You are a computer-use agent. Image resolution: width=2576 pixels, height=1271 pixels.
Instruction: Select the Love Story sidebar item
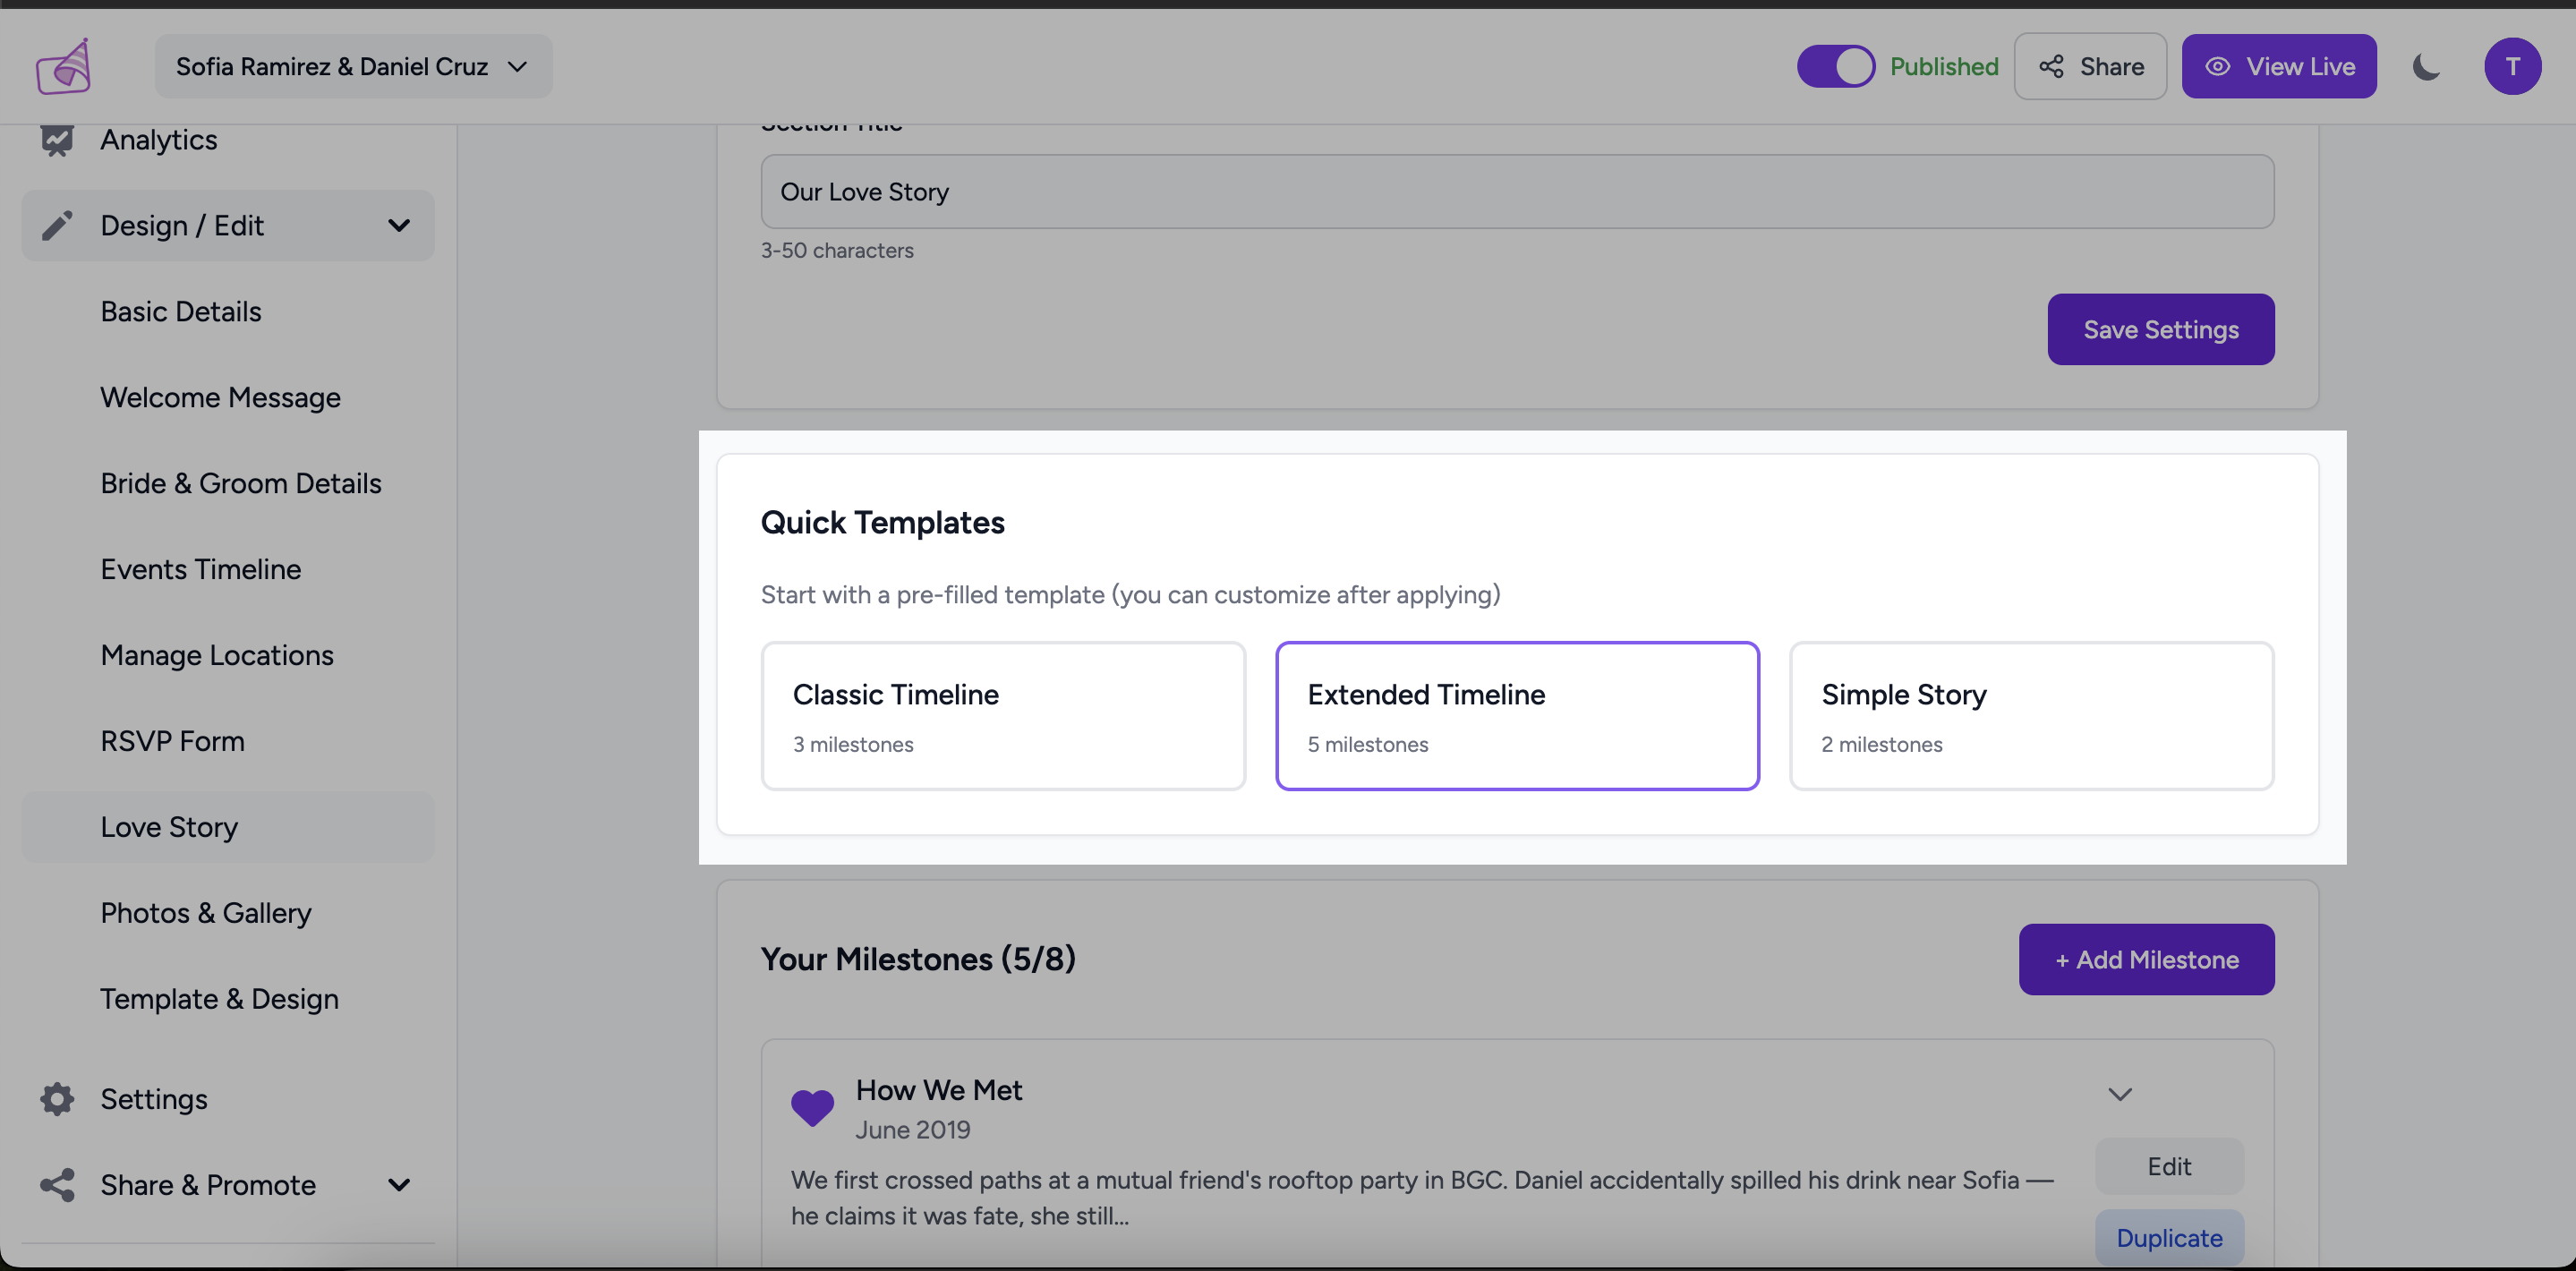(x=228, y=827)
